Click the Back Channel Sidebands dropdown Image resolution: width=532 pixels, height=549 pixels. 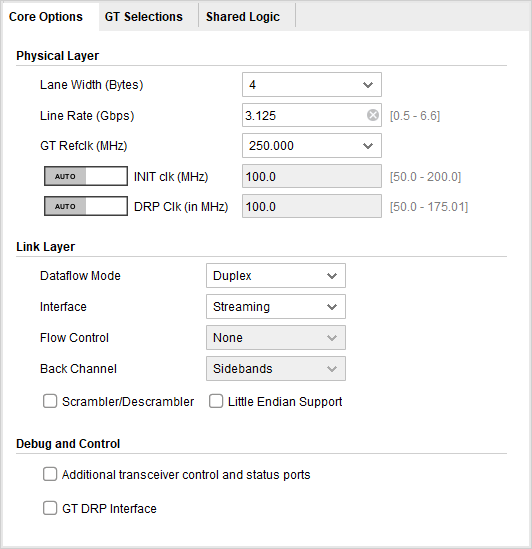coord(276,369)
